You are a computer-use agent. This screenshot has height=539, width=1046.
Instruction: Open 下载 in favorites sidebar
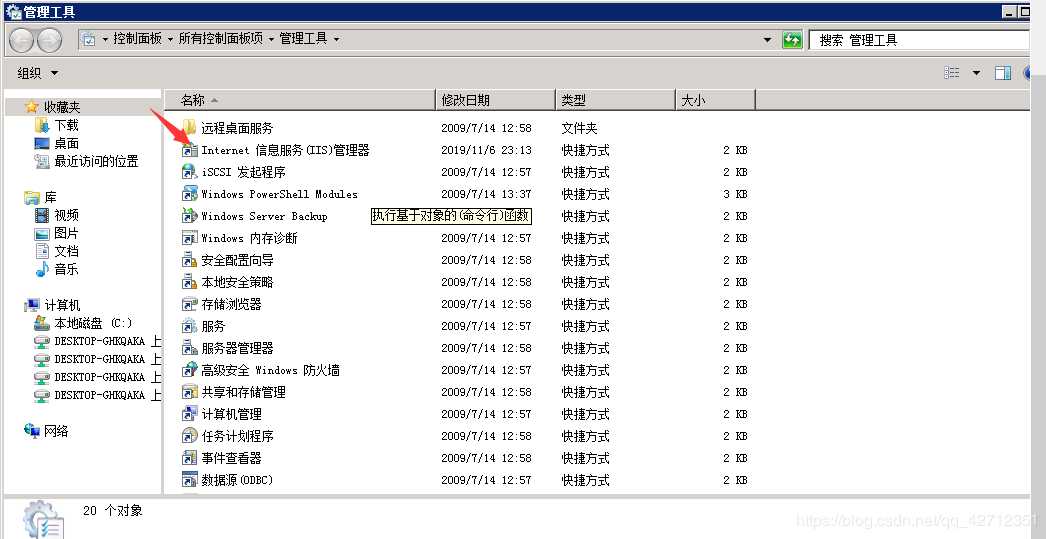pos(67,125)
